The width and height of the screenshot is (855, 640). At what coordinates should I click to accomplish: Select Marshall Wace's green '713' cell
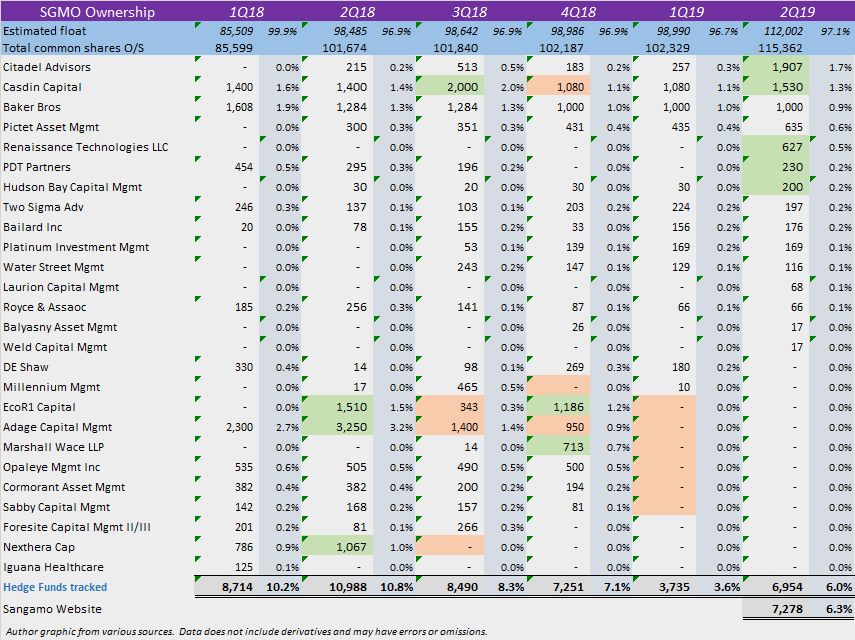pos(558,447)
